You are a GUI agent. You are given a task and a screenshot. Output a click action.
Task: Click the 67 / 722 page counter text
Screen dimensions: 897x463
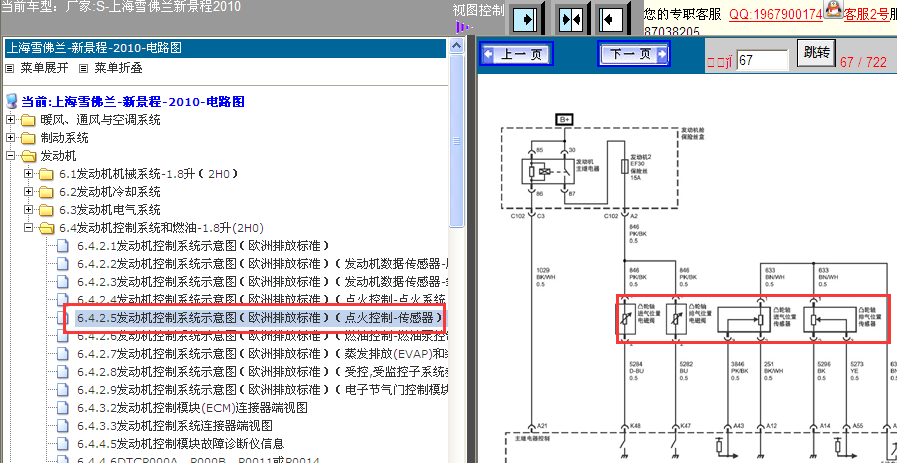click(863, 62)
